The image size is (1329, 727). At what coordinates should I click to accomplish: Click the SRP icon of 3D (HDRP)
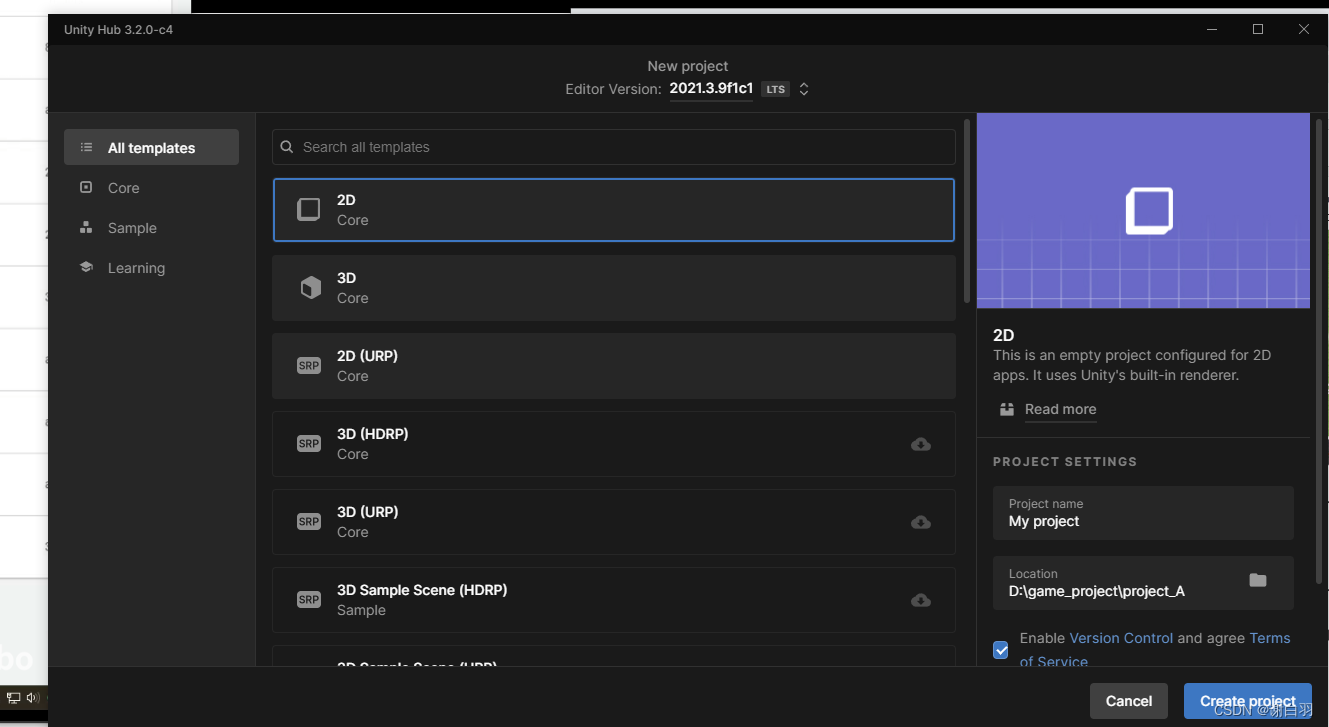point(309,444)
